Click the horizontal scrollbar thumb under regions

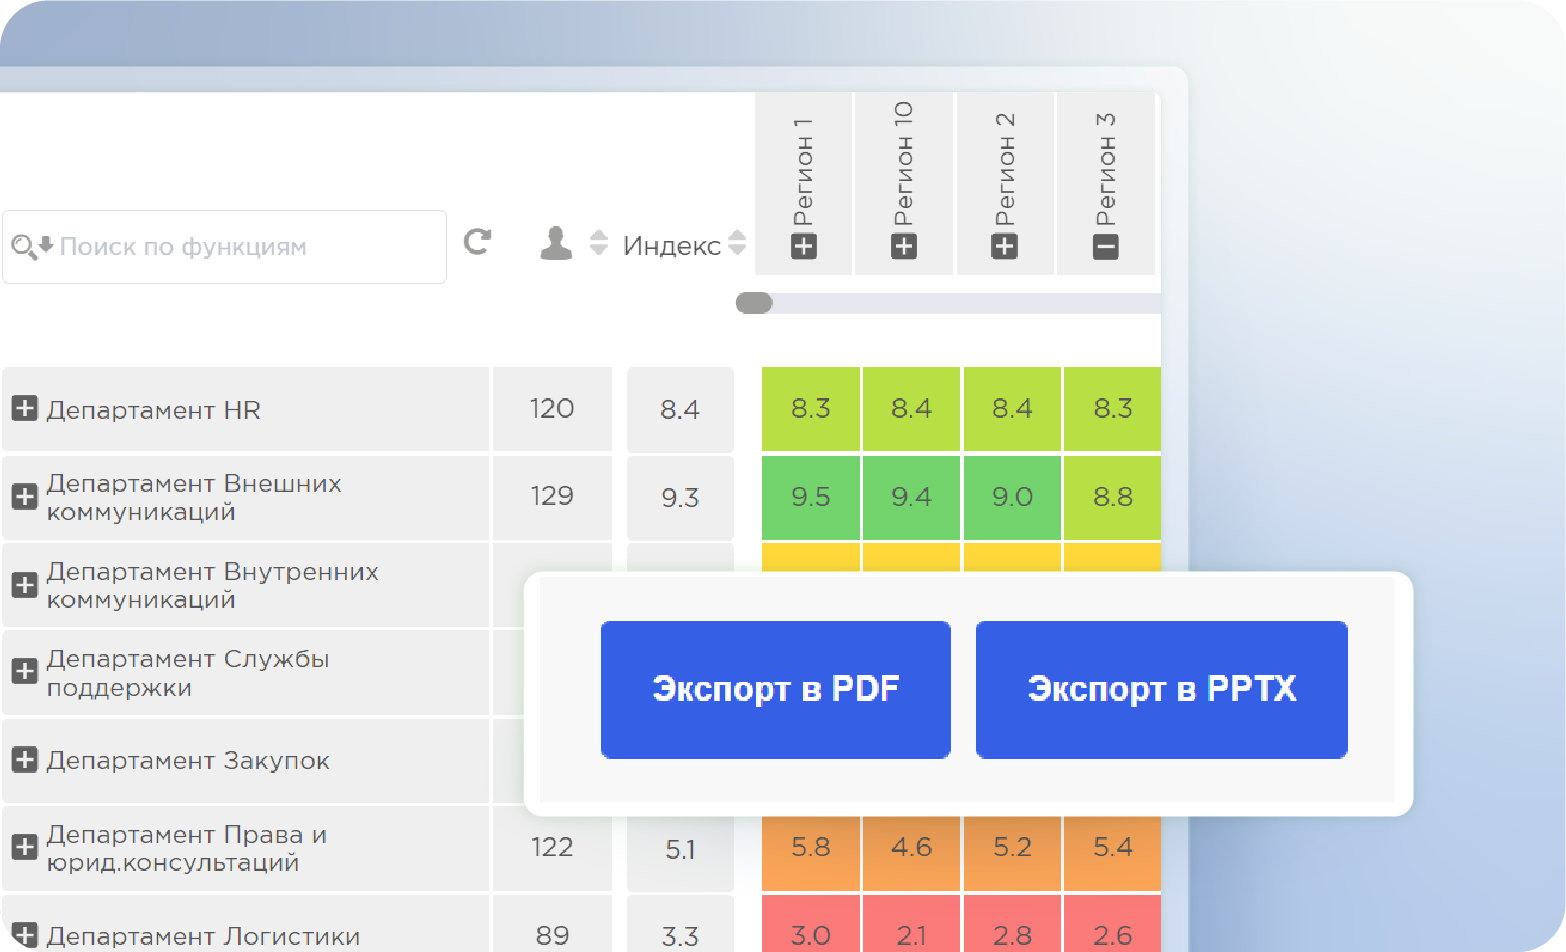coord(754,303)
